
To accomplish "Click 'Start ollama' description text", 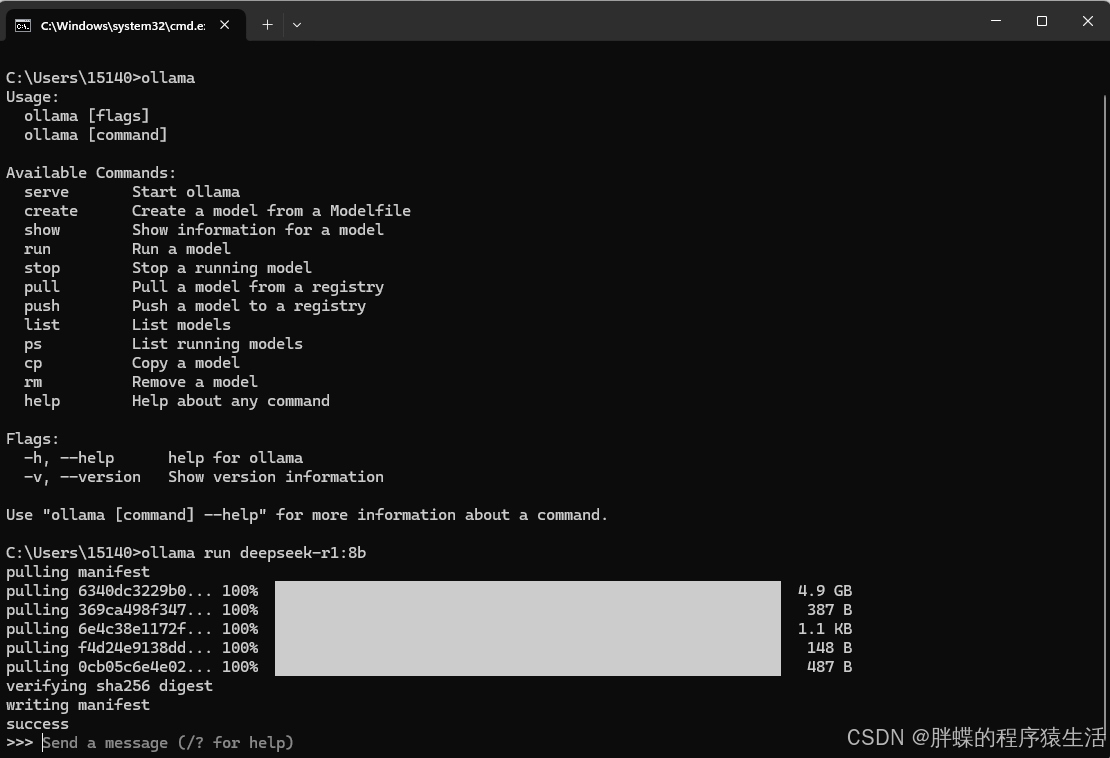I will click(x=186, y=192).
